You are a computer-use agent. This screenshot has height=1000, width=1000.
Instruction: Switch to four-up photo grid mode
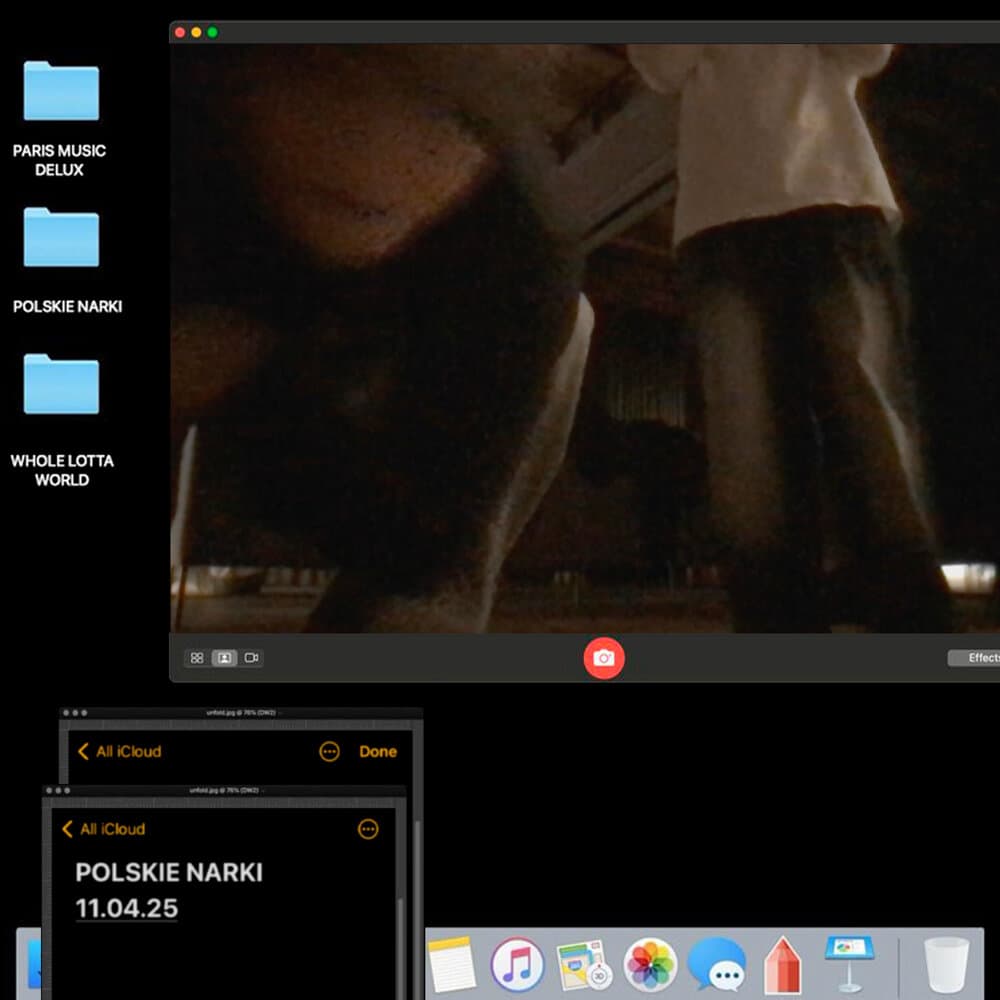pyautogui.click(x=197, y=658)
